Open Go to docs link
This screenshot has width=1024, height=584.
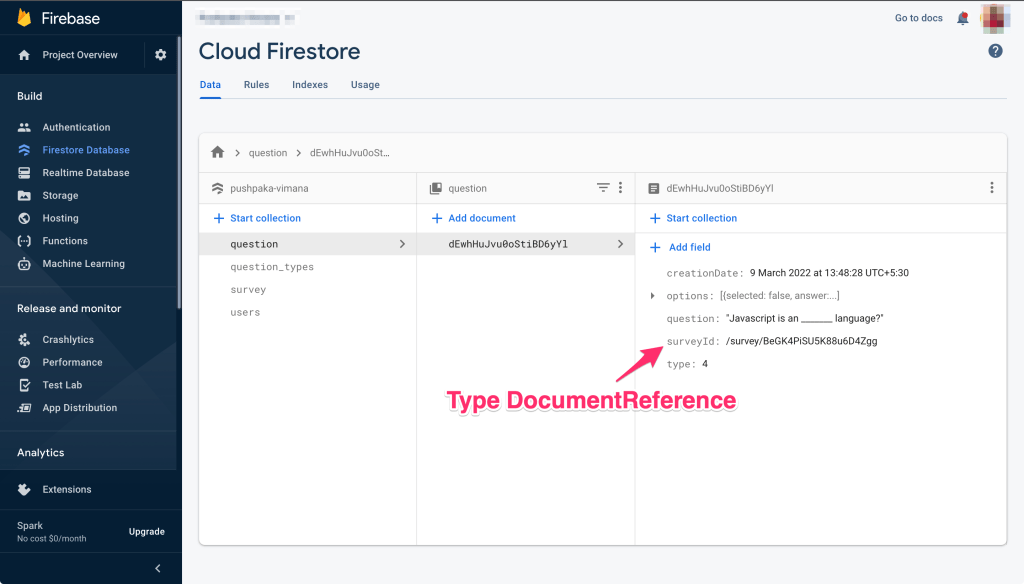[919, 18]
